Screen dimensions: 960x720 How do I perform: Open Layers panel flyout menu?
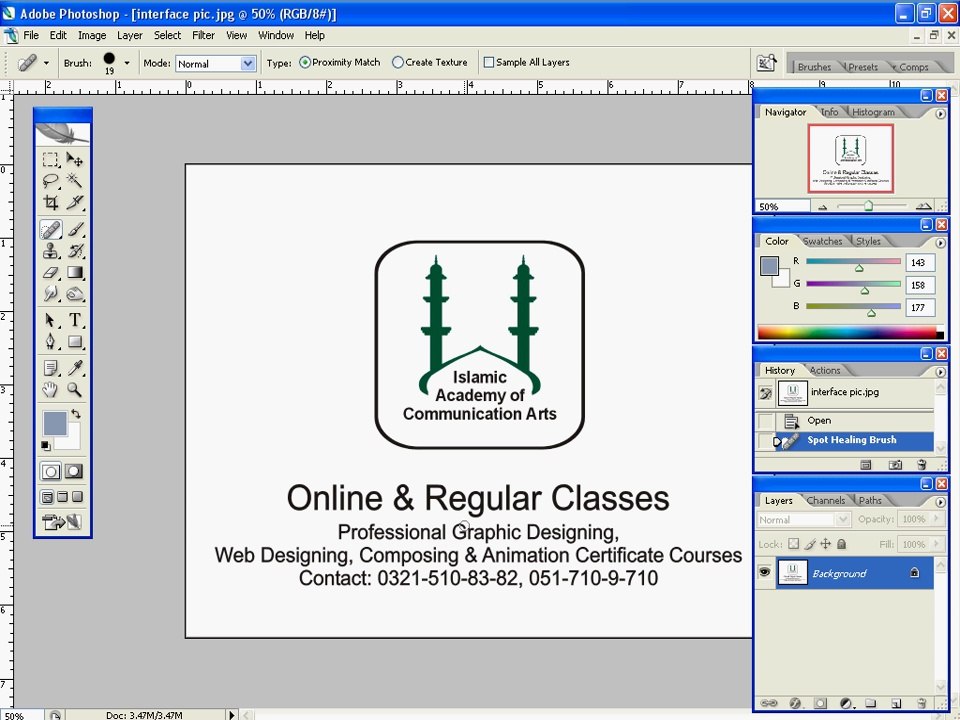pos(940,502)
